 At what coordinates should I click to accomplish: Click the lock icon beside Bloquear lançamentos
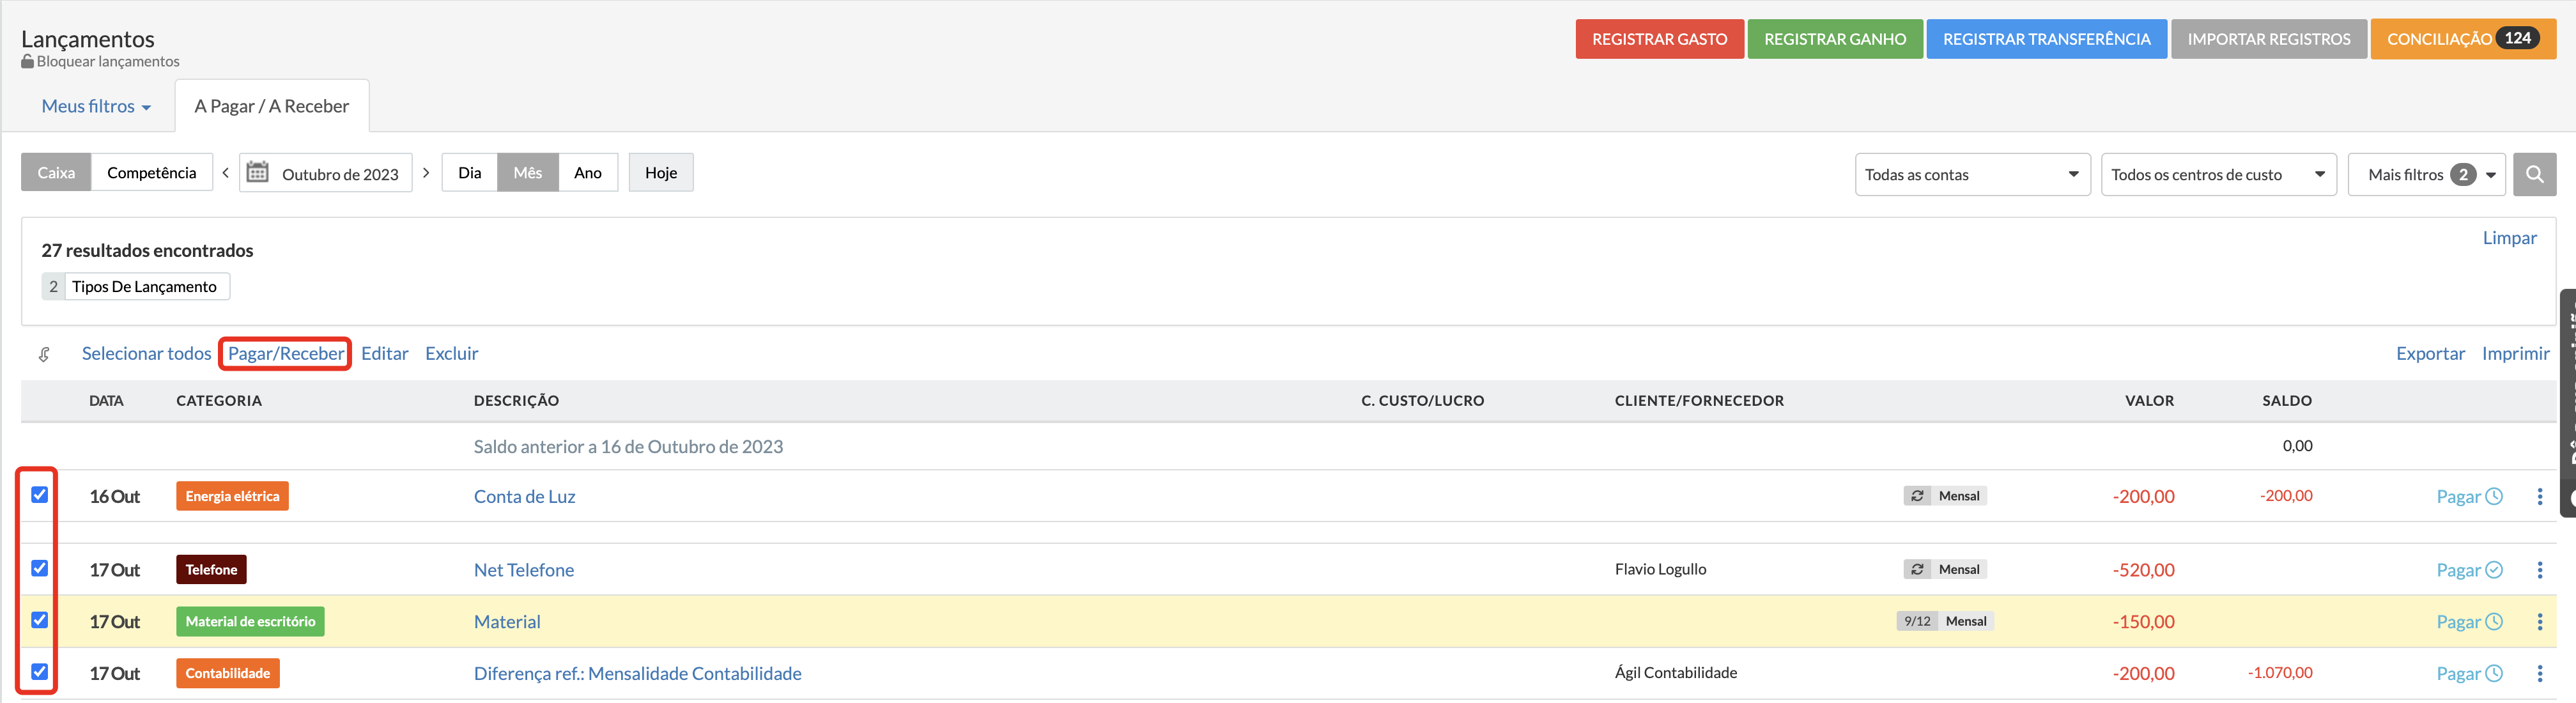27,62
